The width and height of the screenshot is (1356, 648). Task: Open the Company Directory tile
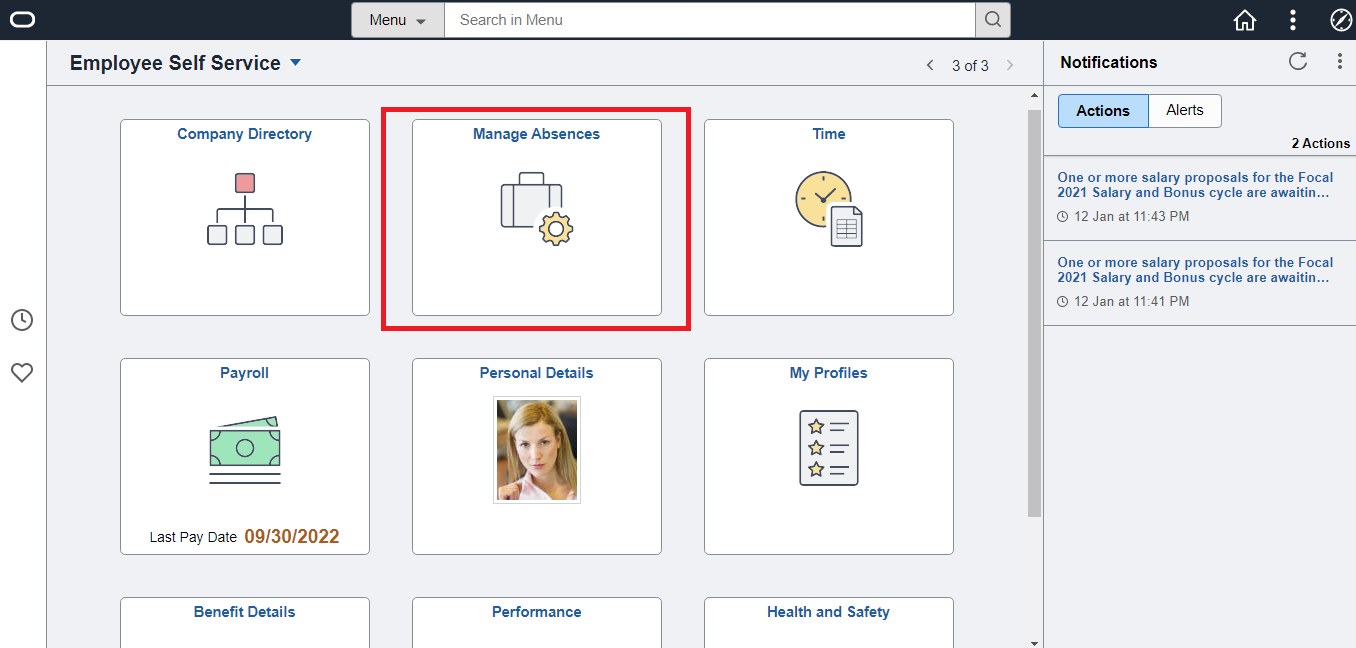(x=245, y=218)
